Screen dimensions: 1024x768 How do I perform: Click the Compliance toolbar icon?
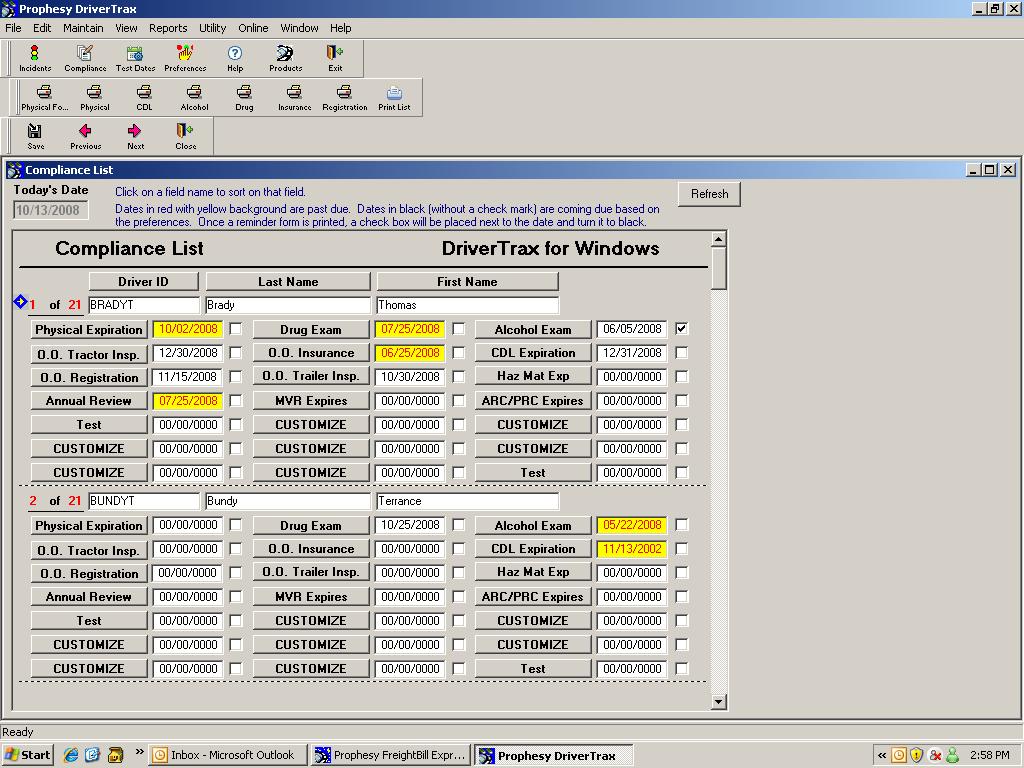[x=85, y=58]
